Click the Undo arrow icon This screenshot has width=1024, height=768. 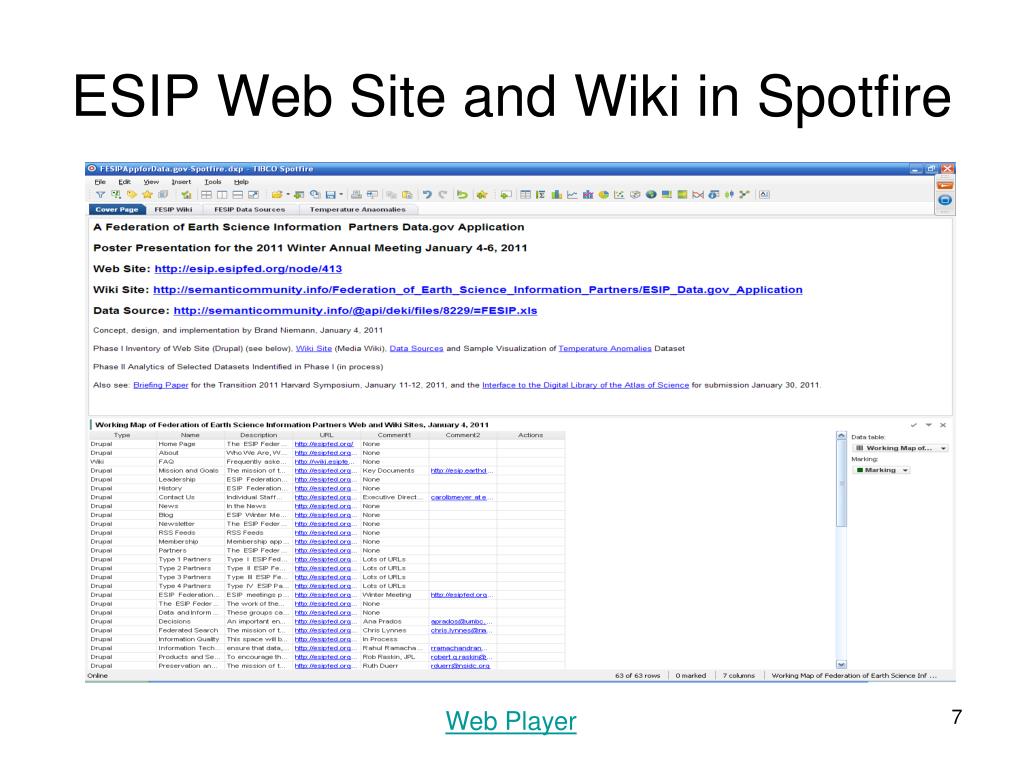point(426,194)
